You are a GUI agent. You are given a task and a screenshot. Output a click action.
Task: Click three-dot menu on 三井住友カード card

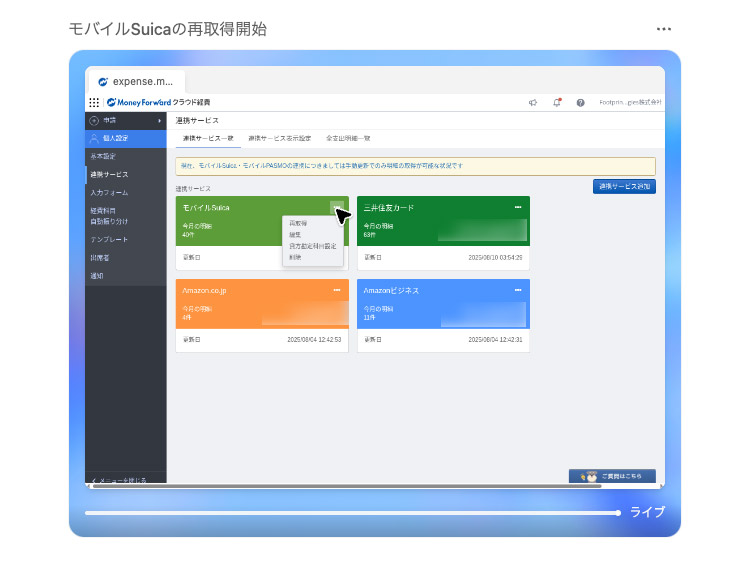(518, 207)
